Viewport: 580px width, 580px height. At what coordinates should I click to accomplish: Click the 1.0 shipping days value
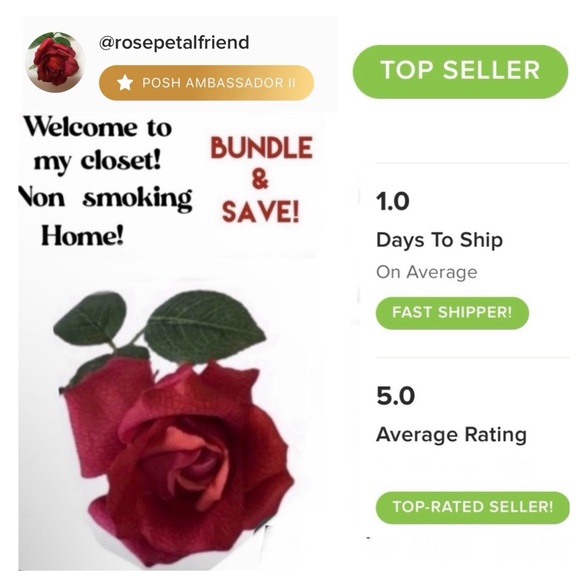[392, 202]
